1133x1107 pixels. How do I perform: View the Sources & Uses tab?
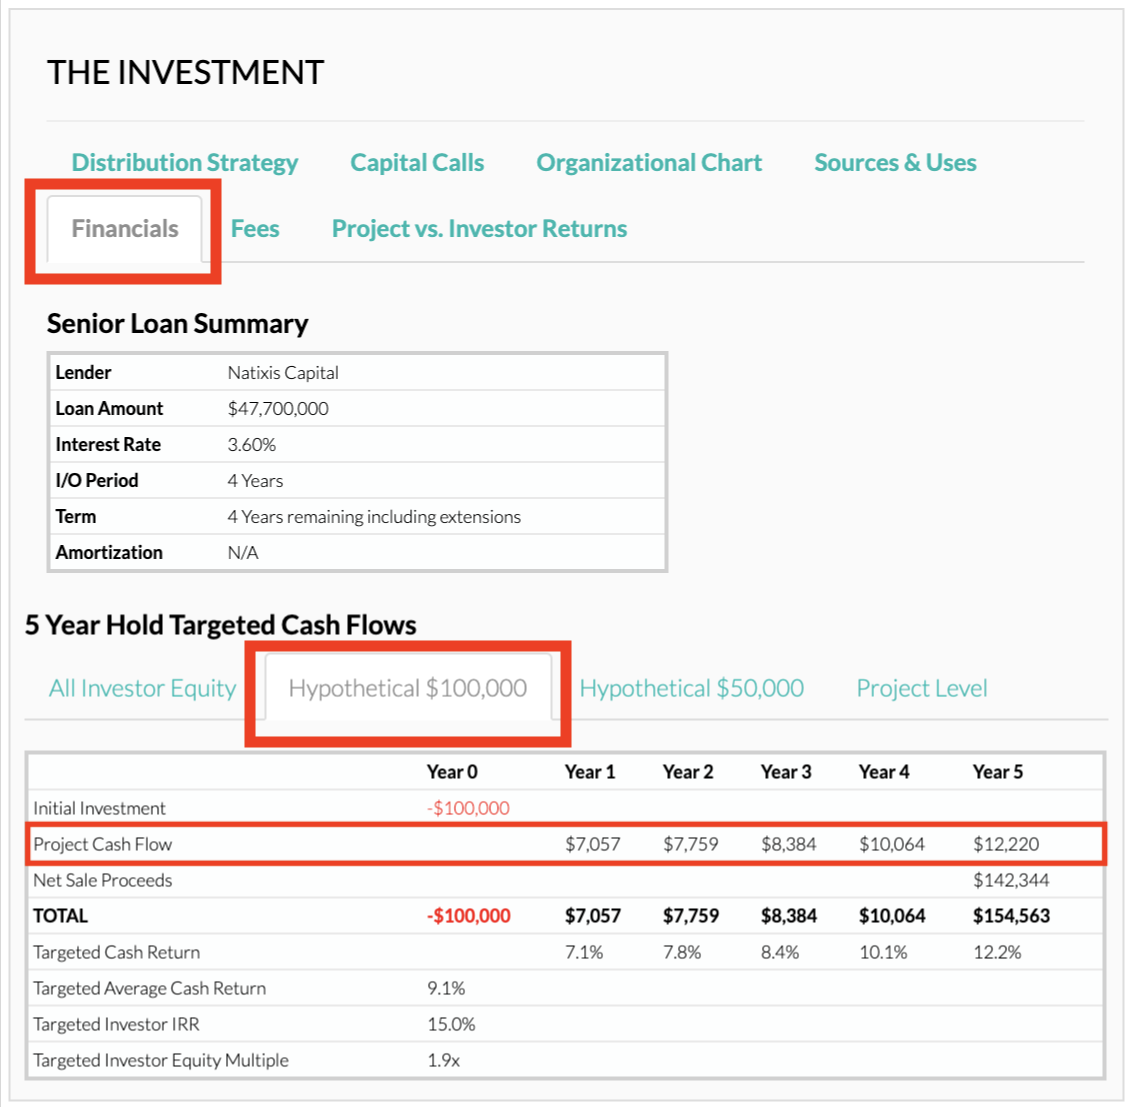pos(895,163)
